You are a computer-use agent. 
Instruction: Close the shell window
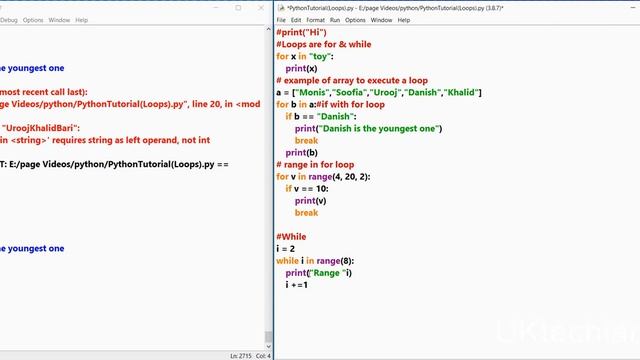click(261, 8)
